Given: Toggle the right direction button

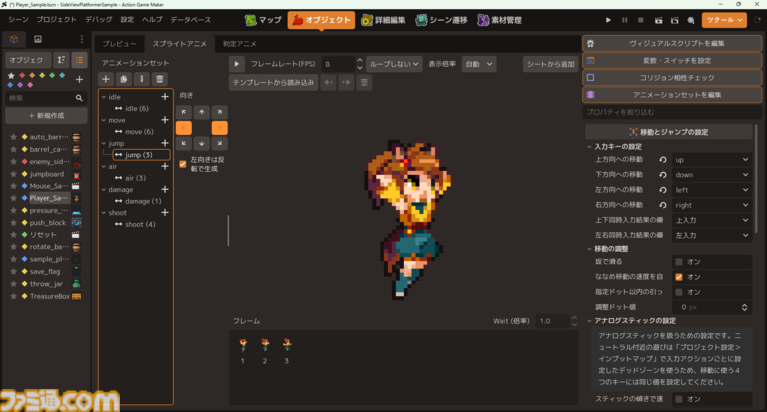Looking at the screenshot, I should (x=220, y=128).
